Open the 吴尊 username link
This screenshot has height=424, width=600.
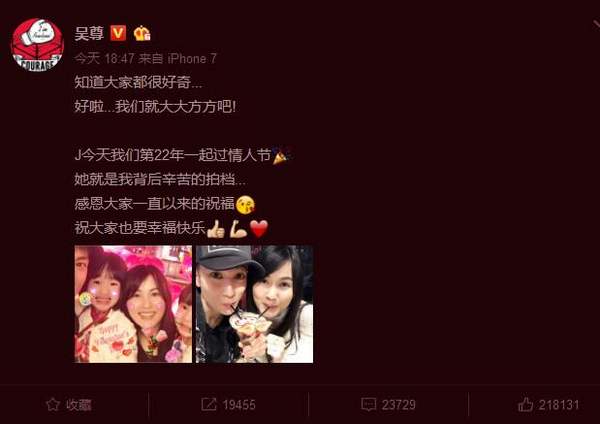[89, 34]
